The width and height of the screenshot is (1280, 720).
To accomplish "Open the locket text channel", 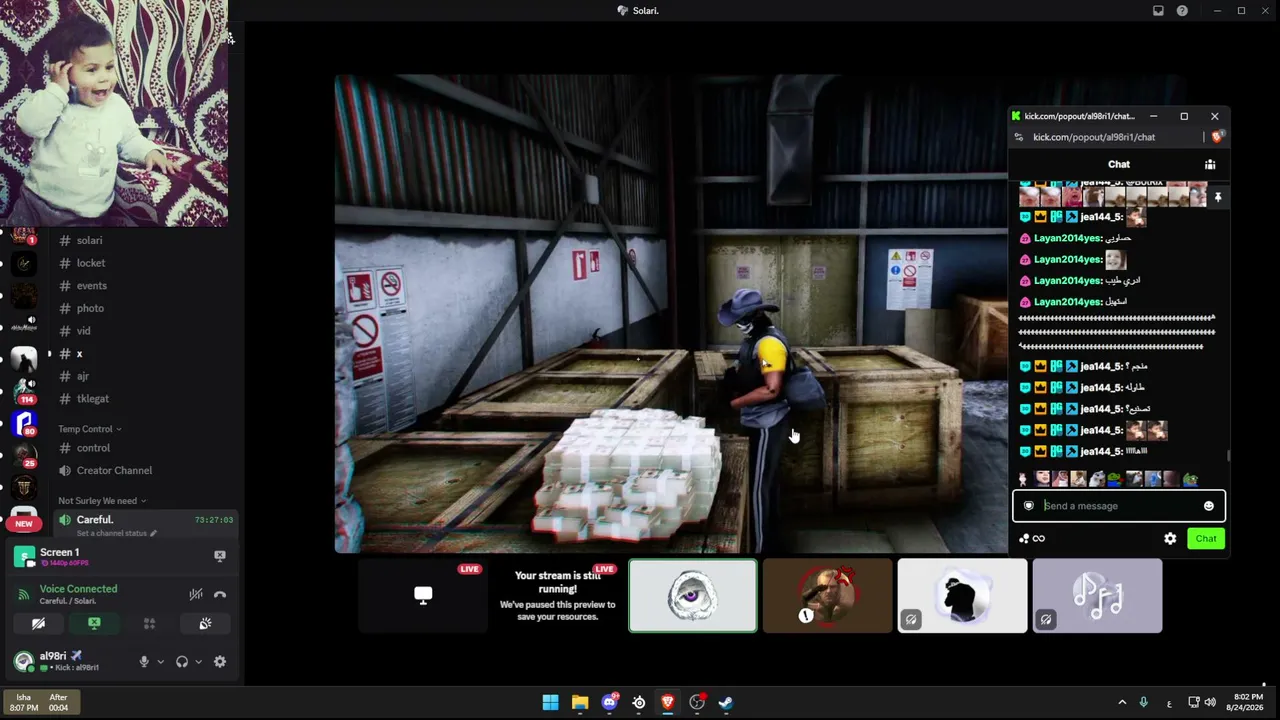I will (90, 263).
